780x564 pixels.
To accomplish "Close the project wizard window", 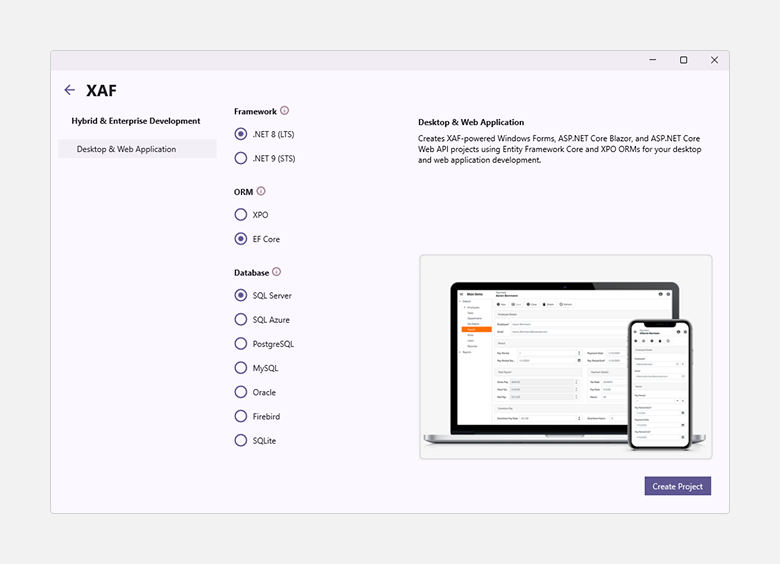I will coord(714,60).
